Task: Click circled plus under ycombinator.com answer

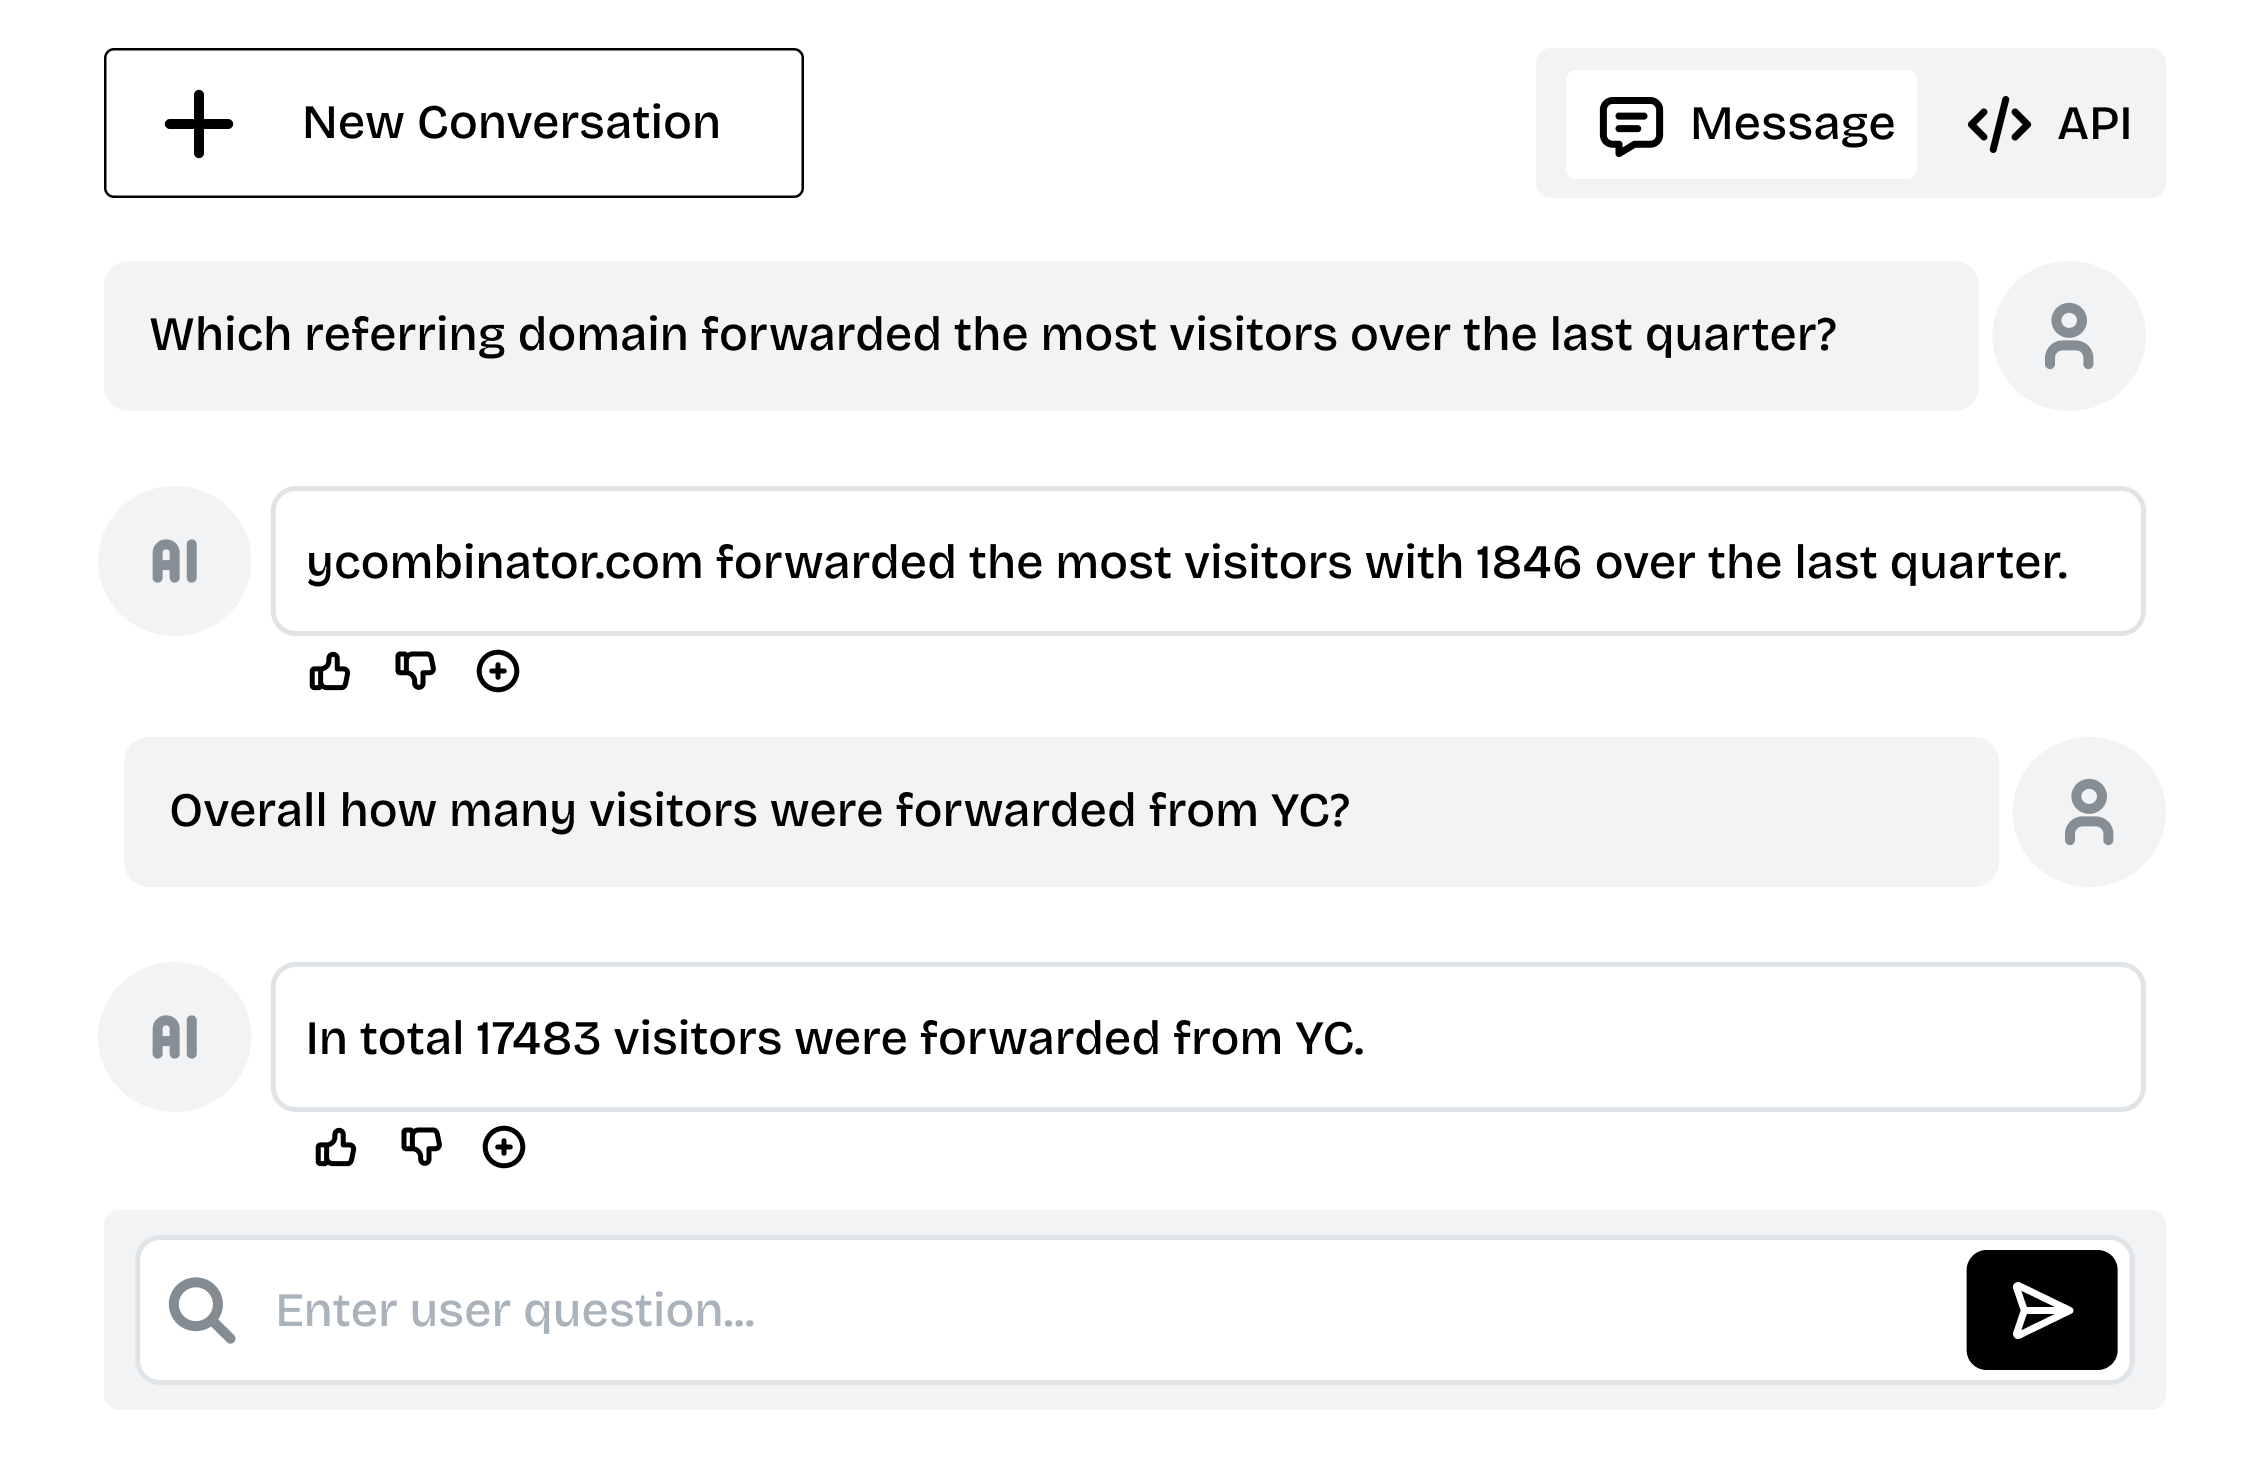Action: click(498, 671)
